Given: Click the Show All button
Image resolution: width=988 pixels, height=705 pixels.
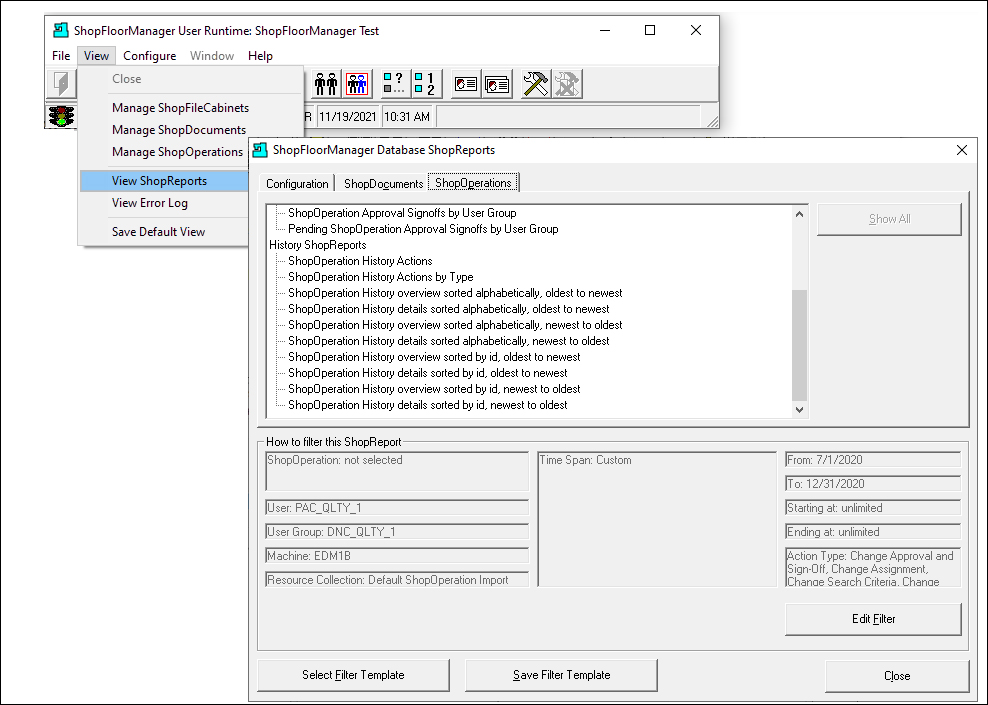Looking at the screenshot, I should [889, 219].
